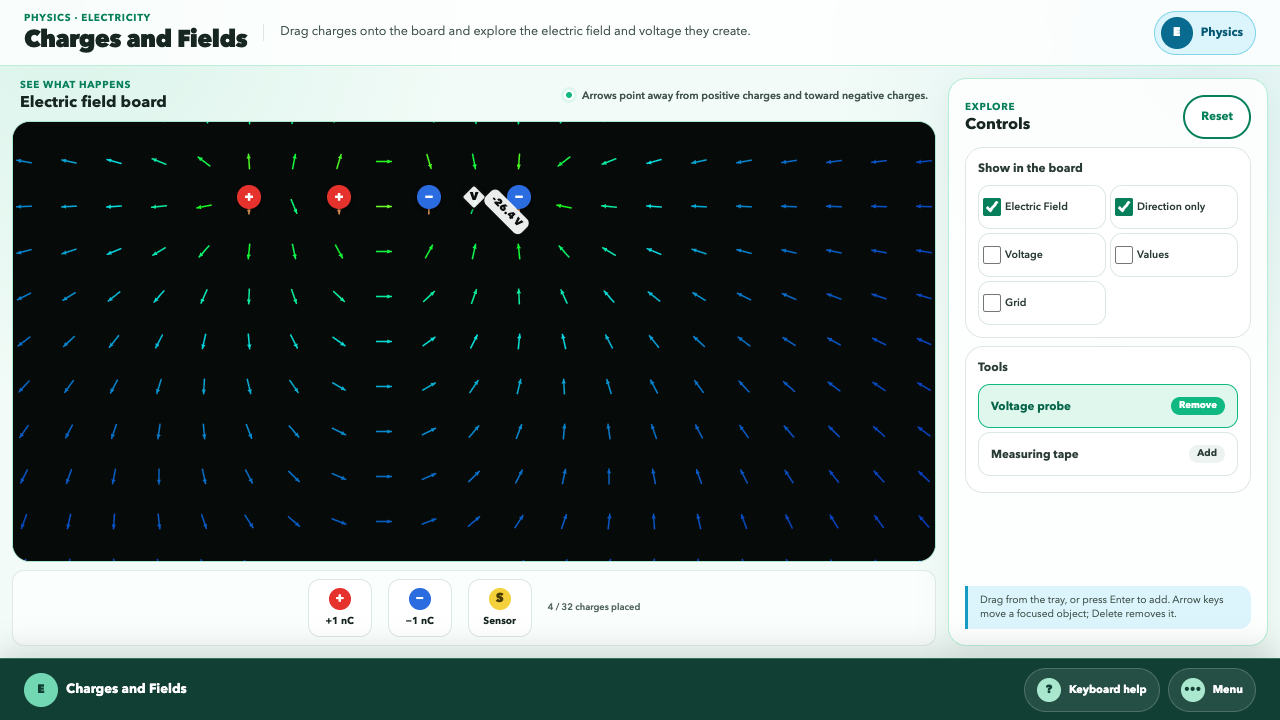Click the Physics button in the header

coord(1204,32)
